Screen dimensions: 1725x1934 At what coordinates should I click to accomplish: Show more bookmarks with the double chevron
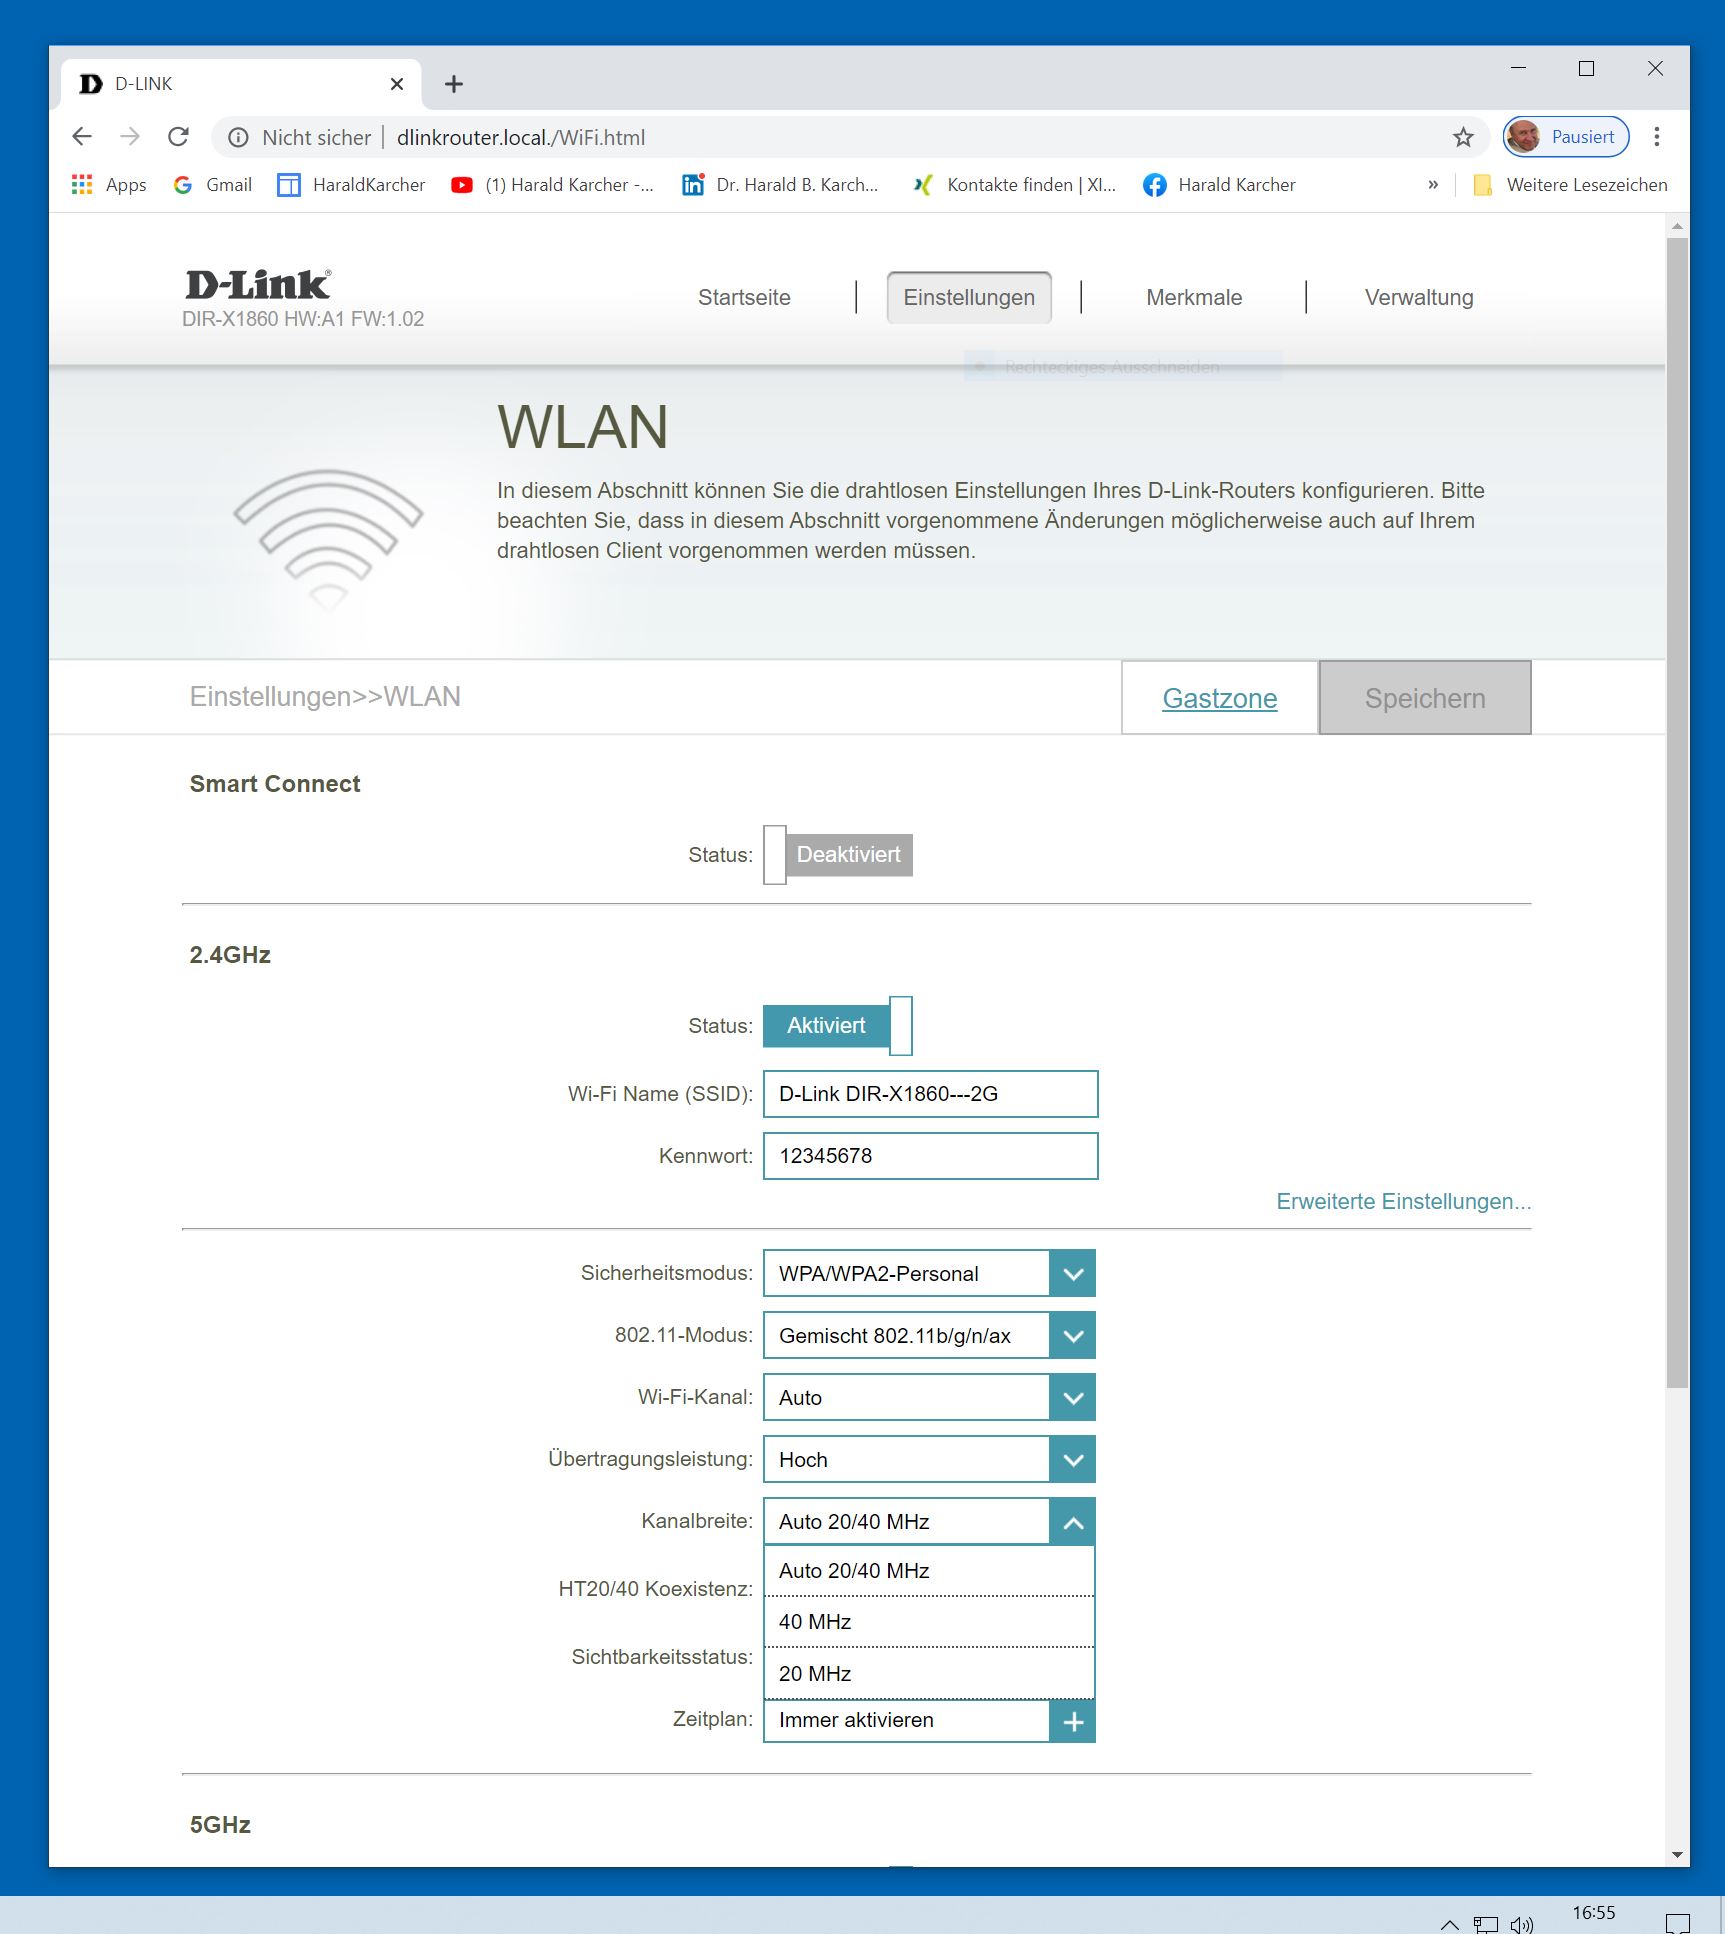click(1433, 185)
